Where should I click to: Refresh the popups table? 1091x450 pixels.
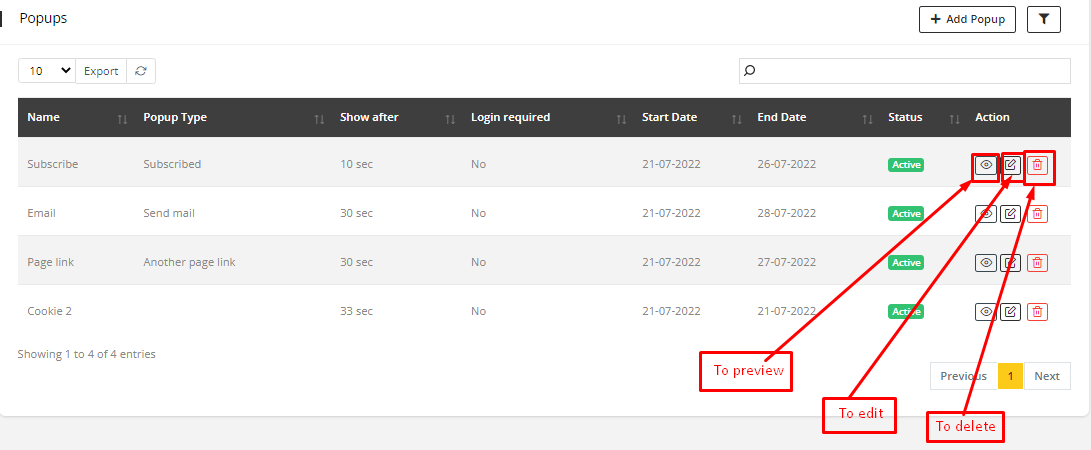[141, 71]
